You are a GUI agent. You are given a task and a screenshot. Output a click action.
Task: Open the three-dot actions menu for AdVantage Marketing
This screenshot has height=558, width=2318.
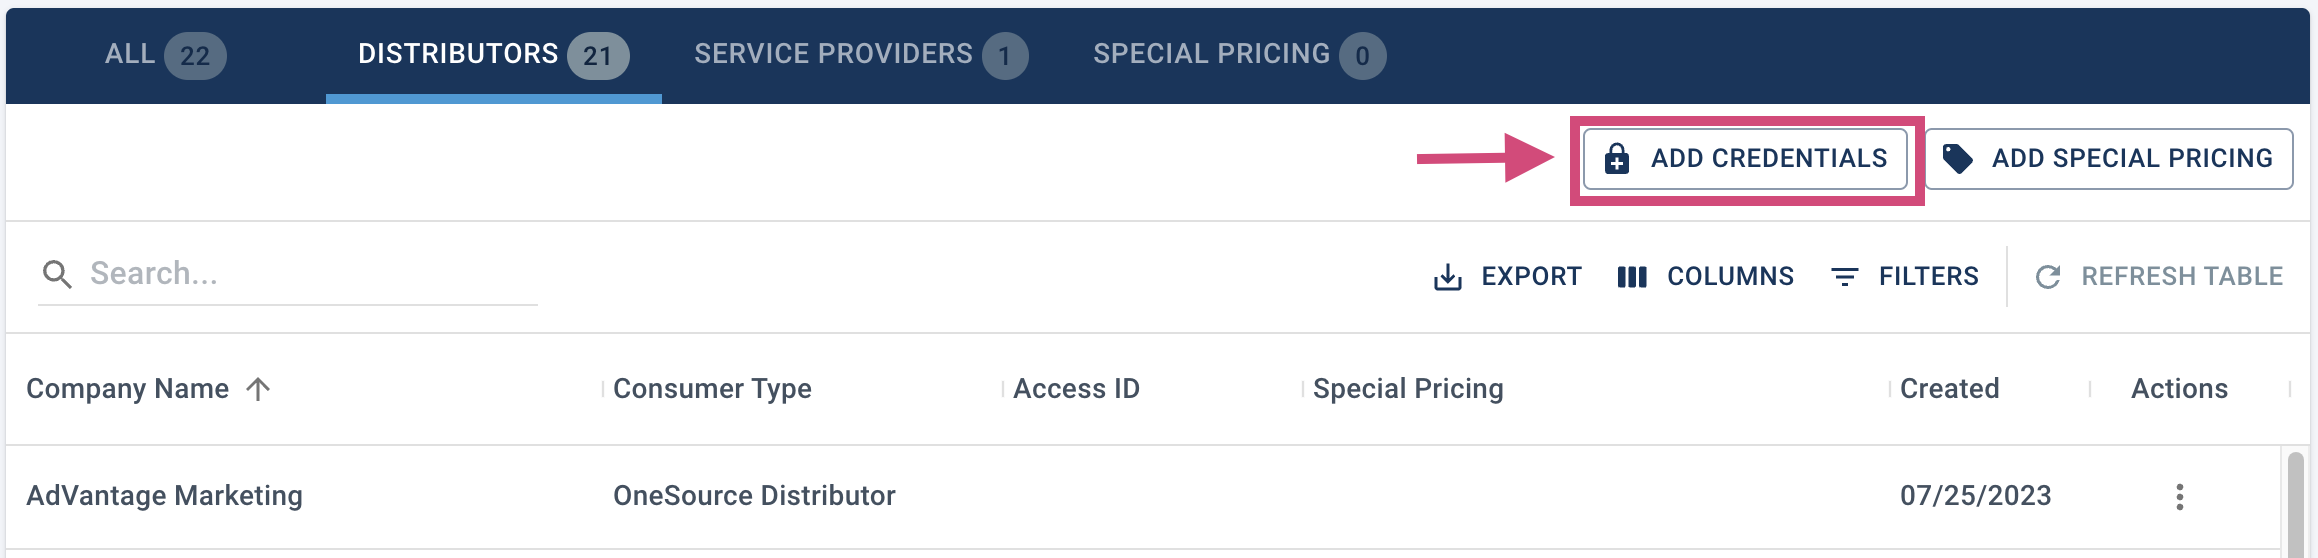click(x=2180, y=497)
